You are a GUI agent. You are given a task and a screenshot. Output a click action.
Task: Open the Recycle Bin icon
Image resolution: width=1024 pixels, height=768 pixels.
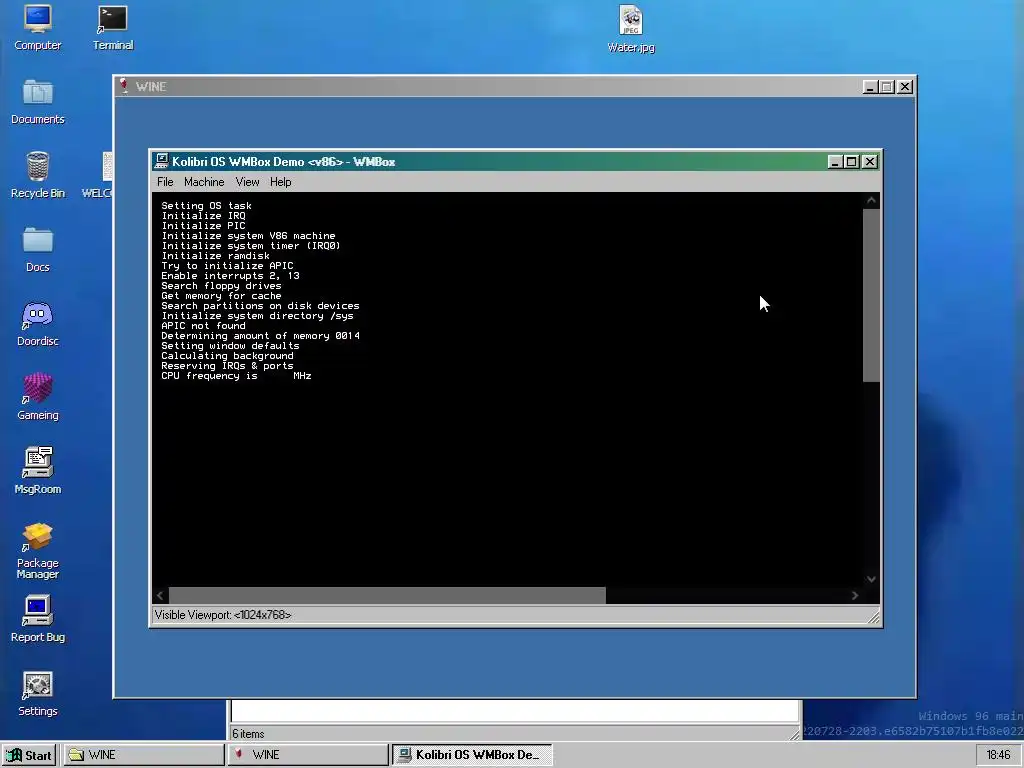pyautogui.click(x=38, y=175)
